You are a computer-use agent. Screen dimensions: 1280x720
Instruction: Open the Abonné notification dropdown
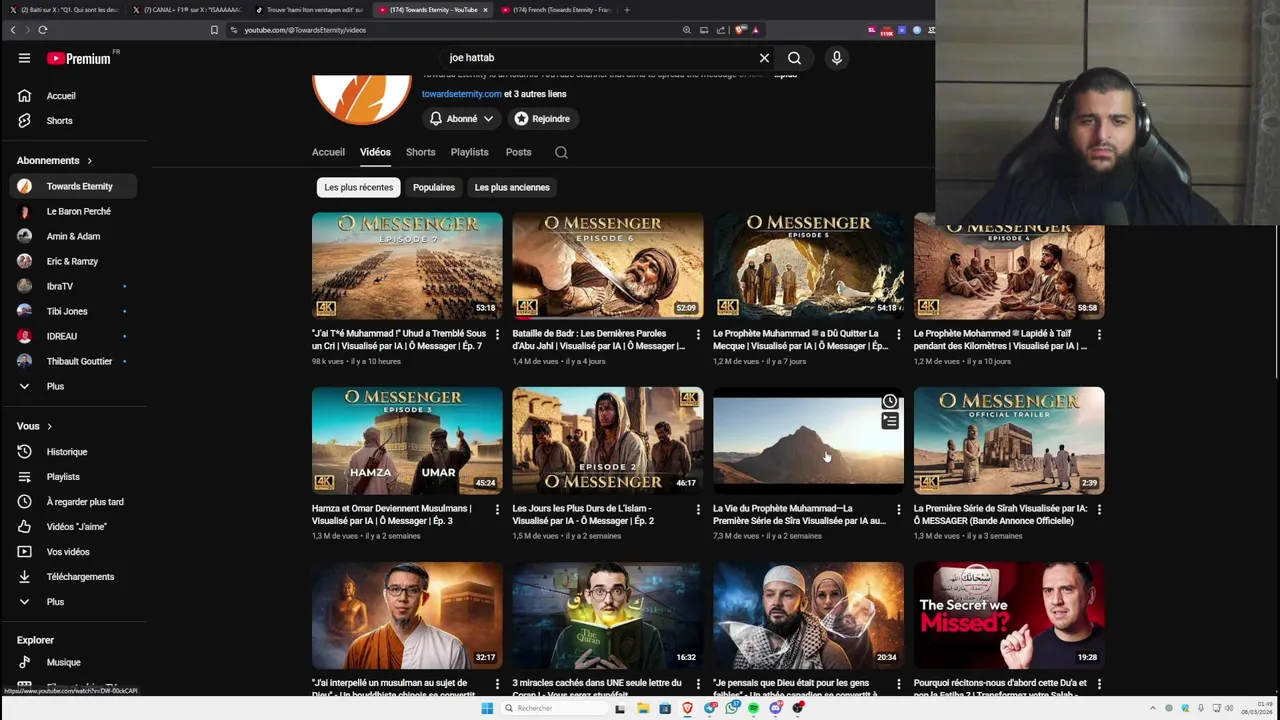point(462,118)
